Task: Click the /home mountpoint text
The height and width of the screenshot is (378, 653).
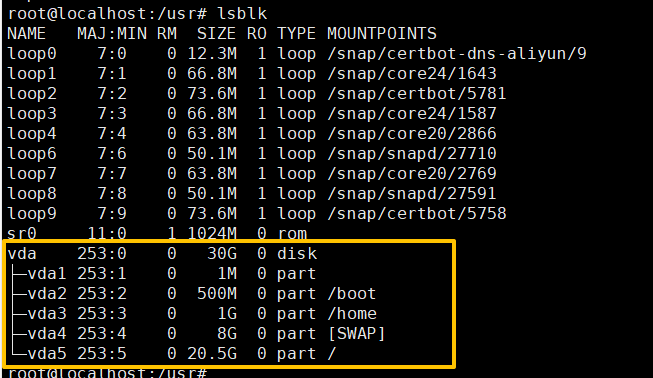Action: [351, 313]
